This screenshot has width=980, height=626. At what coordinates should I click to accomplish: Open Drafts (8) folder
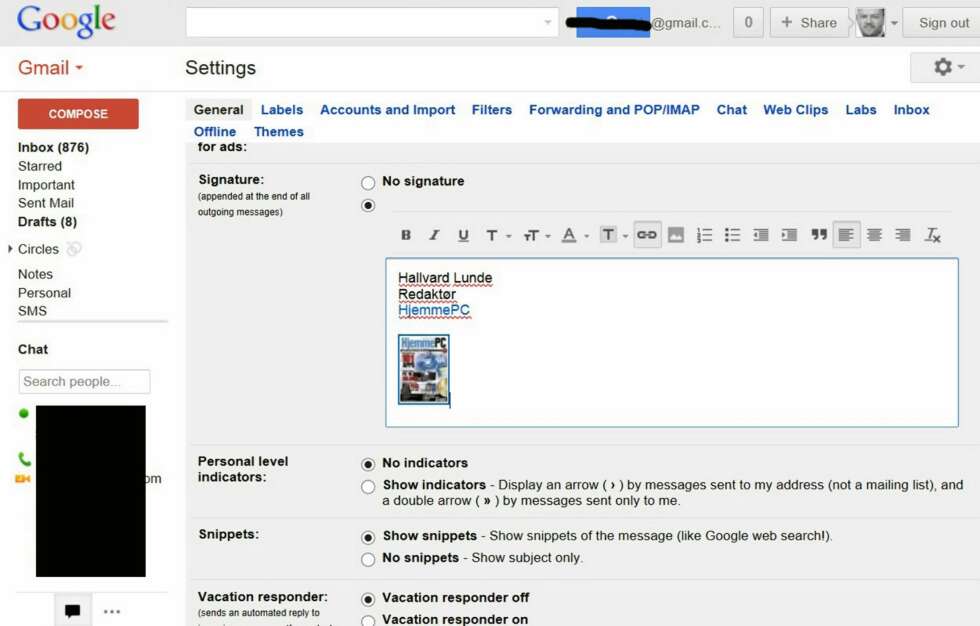48,222
